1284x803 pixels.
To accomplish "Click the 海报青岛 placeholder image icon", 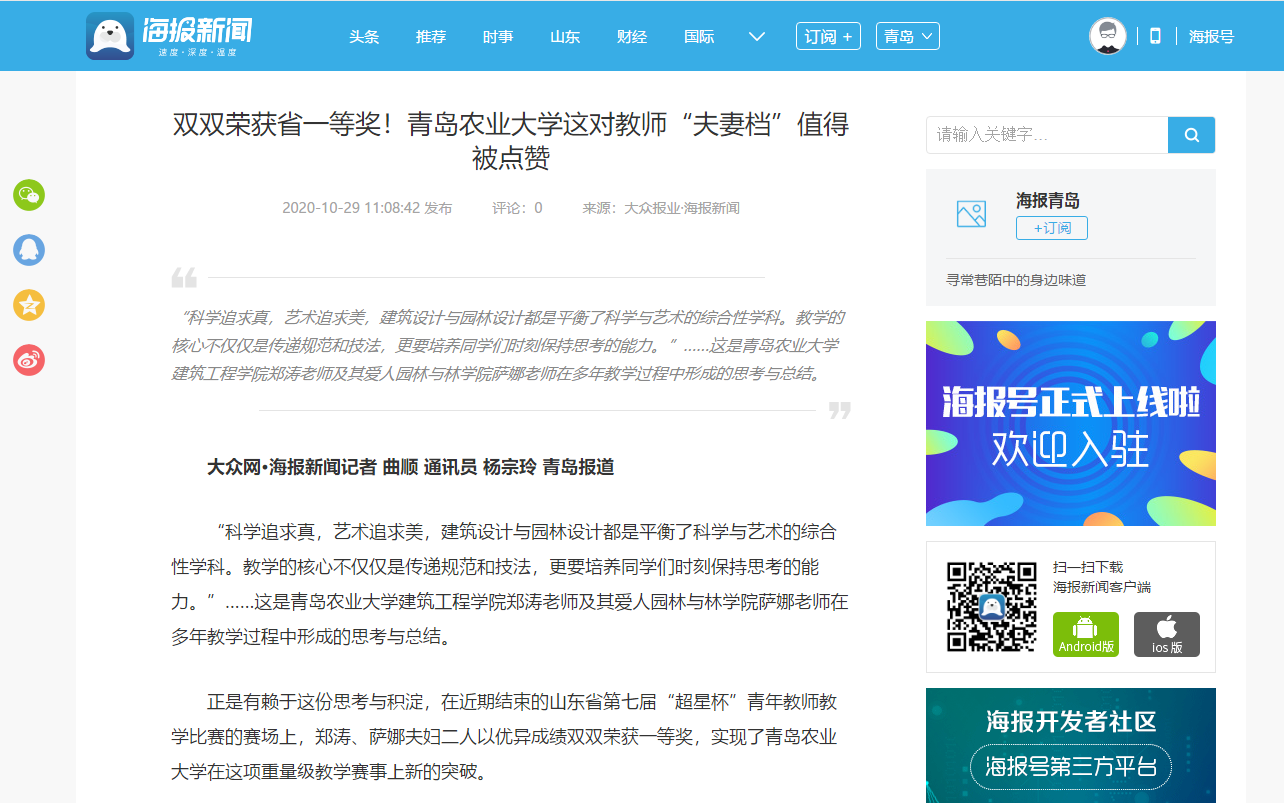I will point(971,214).
